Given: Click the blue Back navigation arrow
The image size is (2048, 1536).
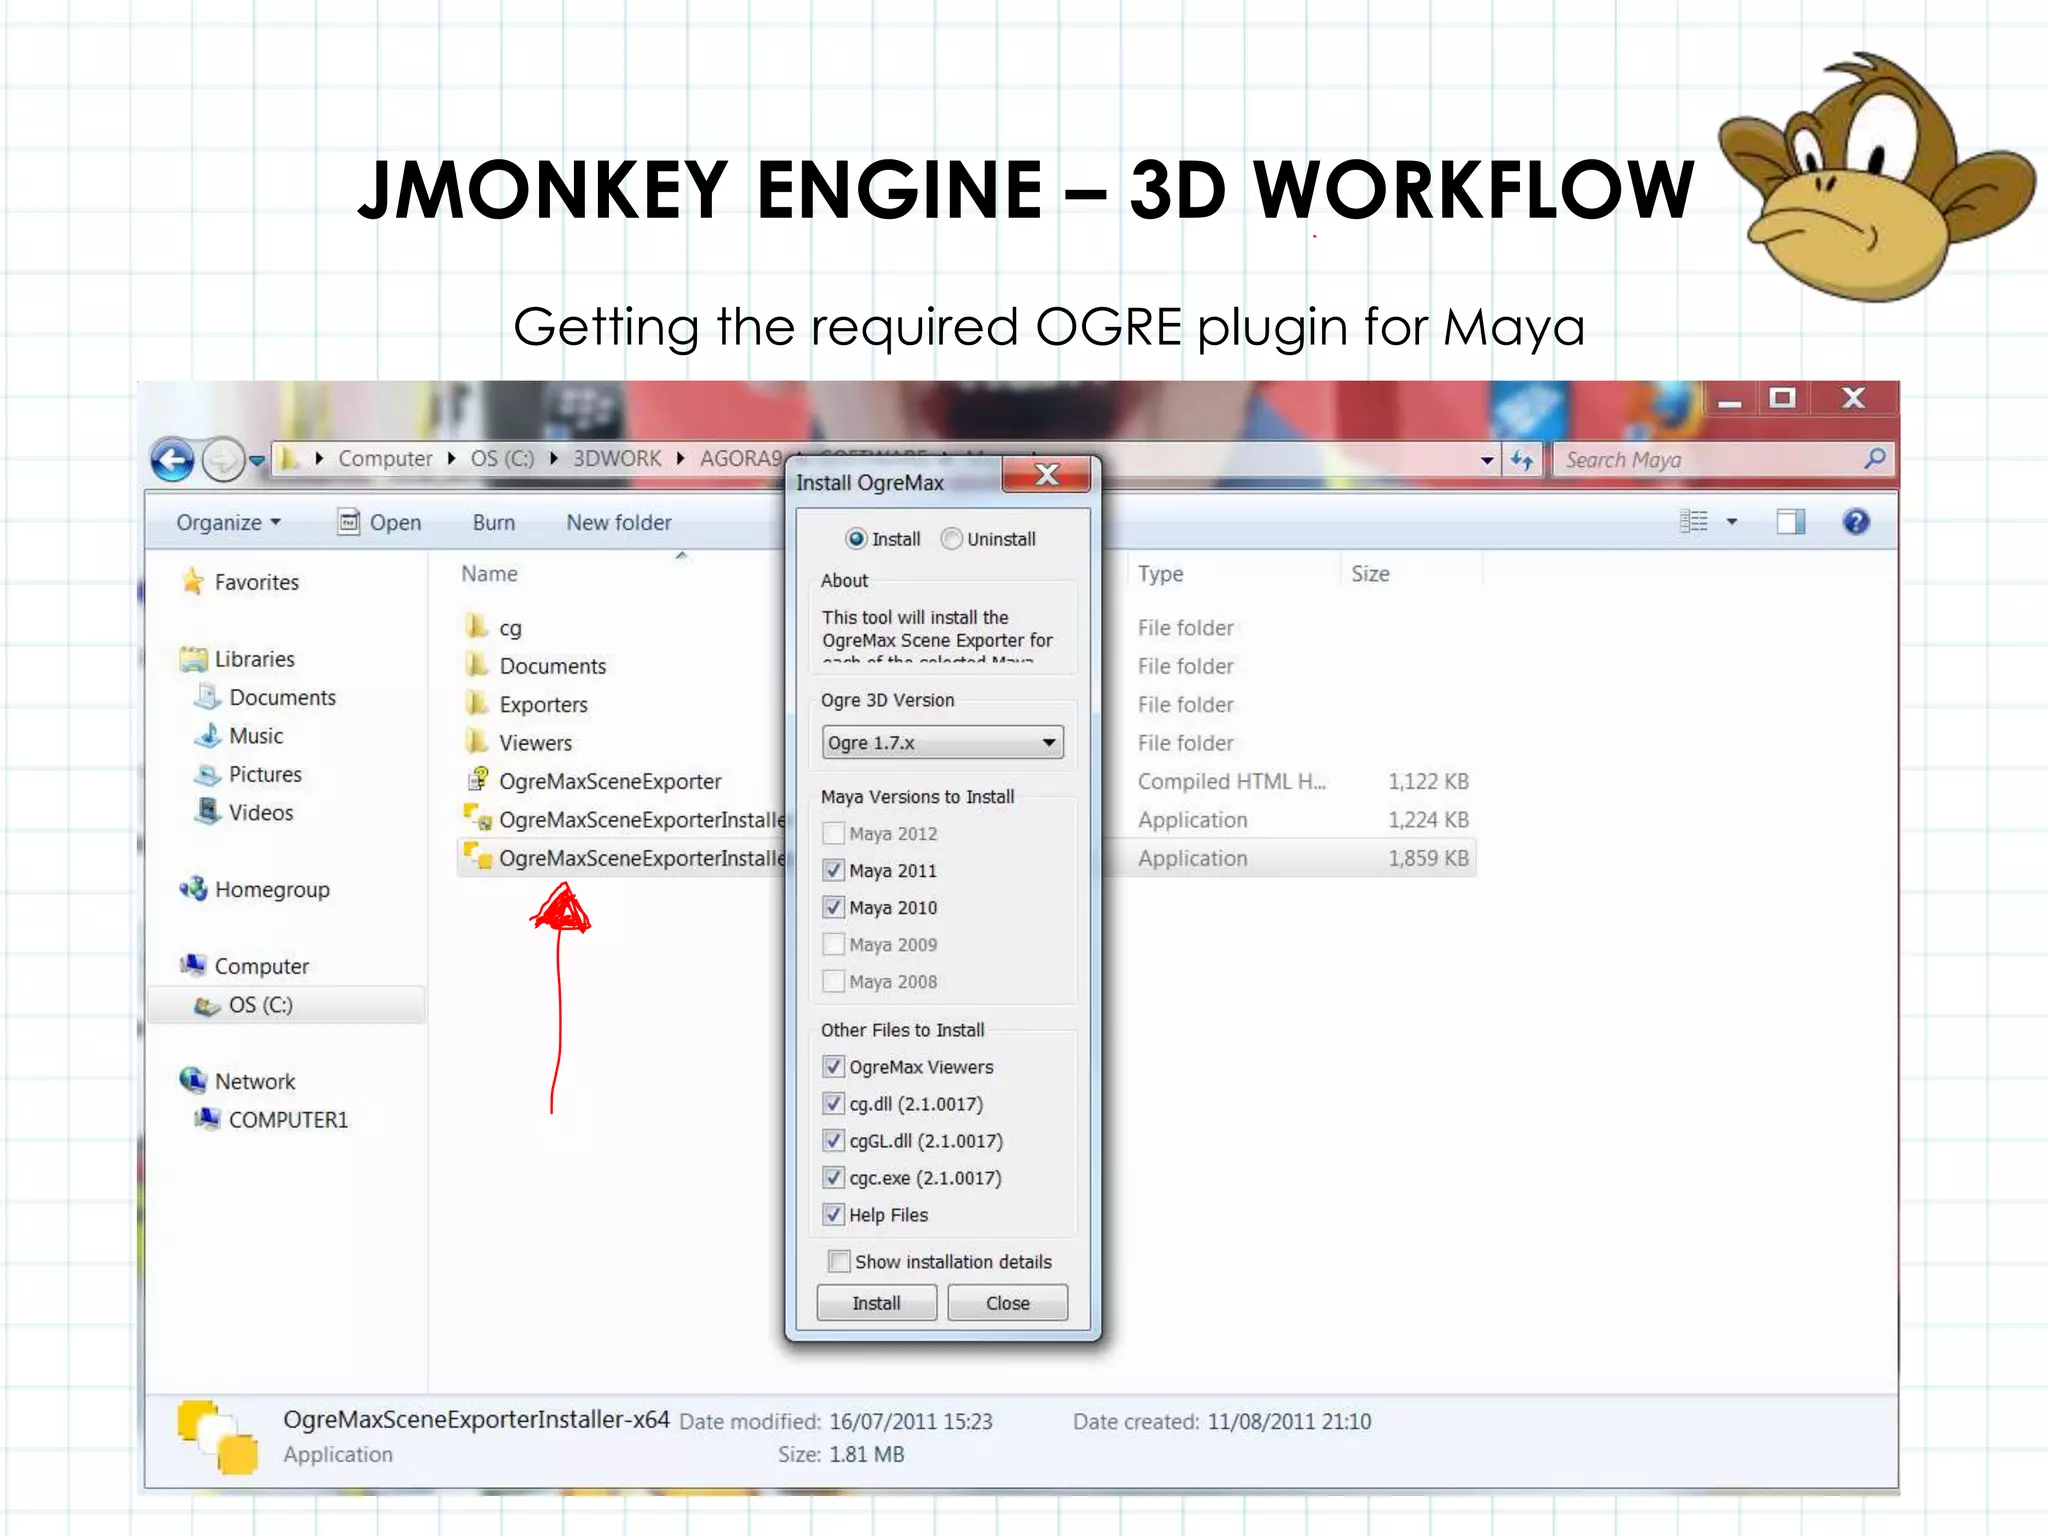Looking at the screenshot, I should point(172,460).
